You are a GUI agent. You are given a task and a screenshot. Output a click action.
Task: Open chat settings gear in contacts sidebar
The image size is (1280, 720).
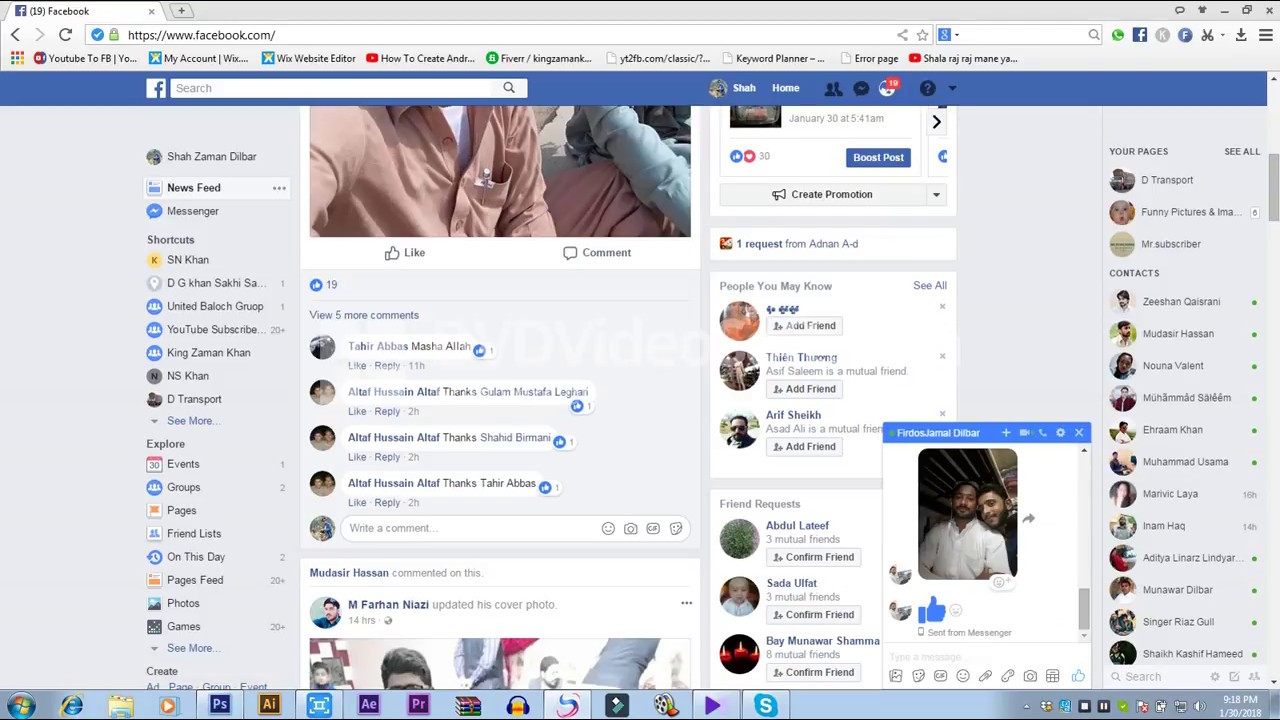click(1215, 677)
